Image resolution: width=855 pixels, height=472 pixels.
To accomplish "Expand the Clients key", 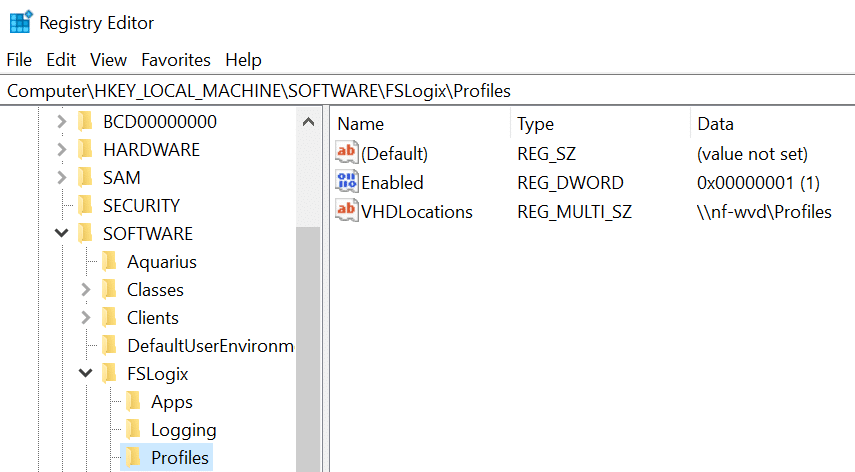I will (86, 318).
